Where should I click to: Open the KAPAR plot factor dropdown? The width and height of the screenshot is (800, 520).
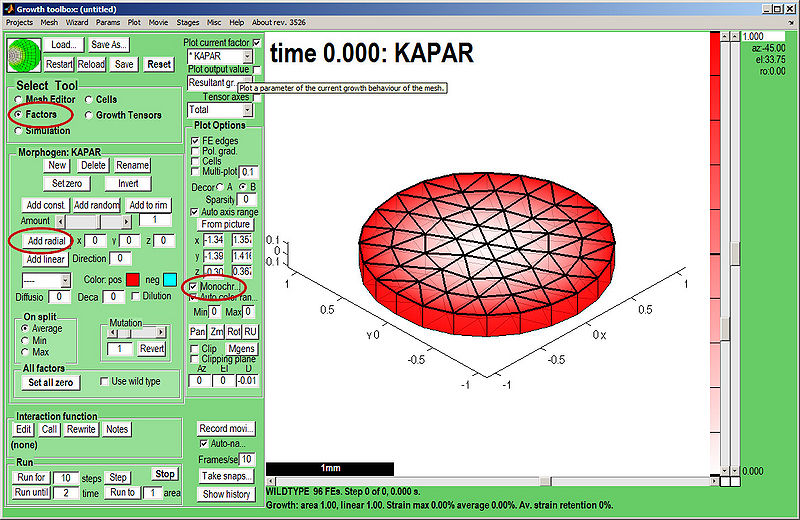[x=218, y=57]
